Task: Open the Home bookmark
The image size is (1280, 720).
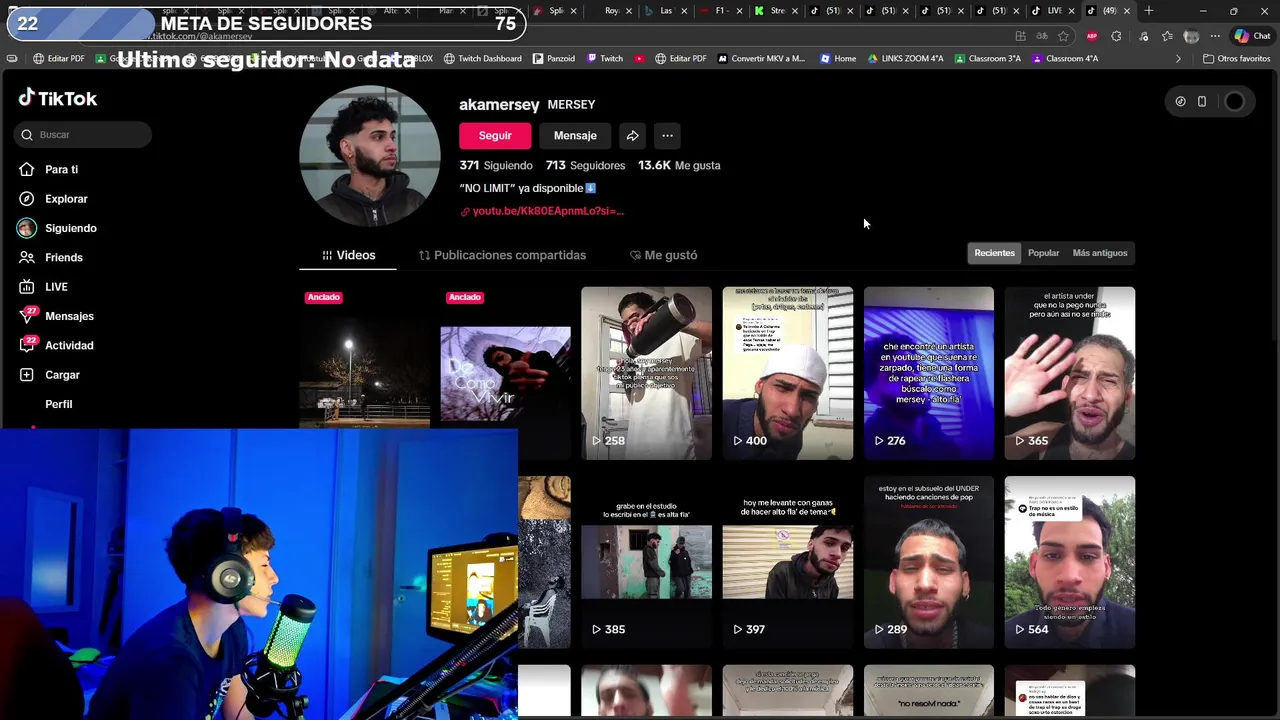Action: click(838, 59)
